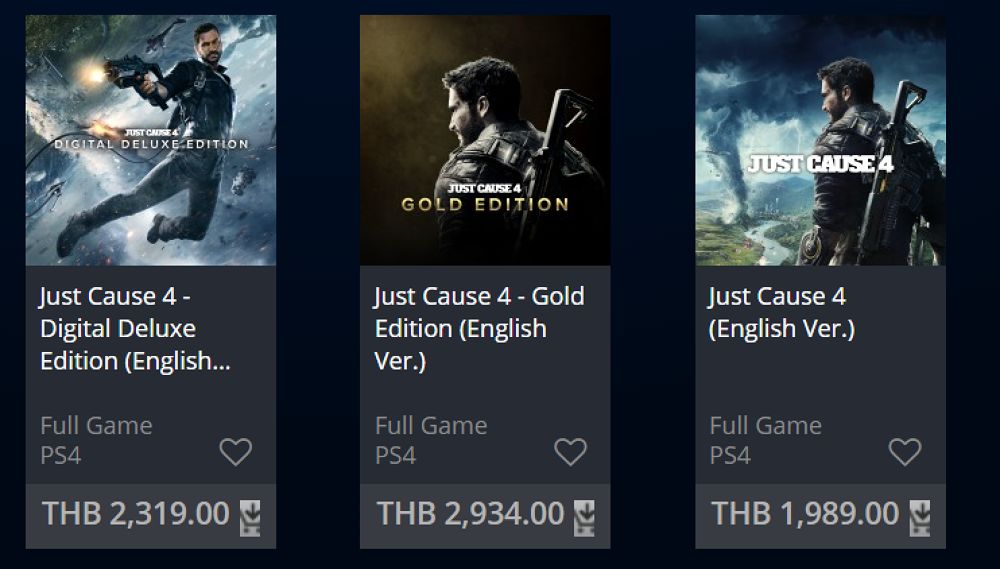Open the Just Cause 4 tornado cover image
This screenshot has height=569, width=1000.
click(820, 140)
